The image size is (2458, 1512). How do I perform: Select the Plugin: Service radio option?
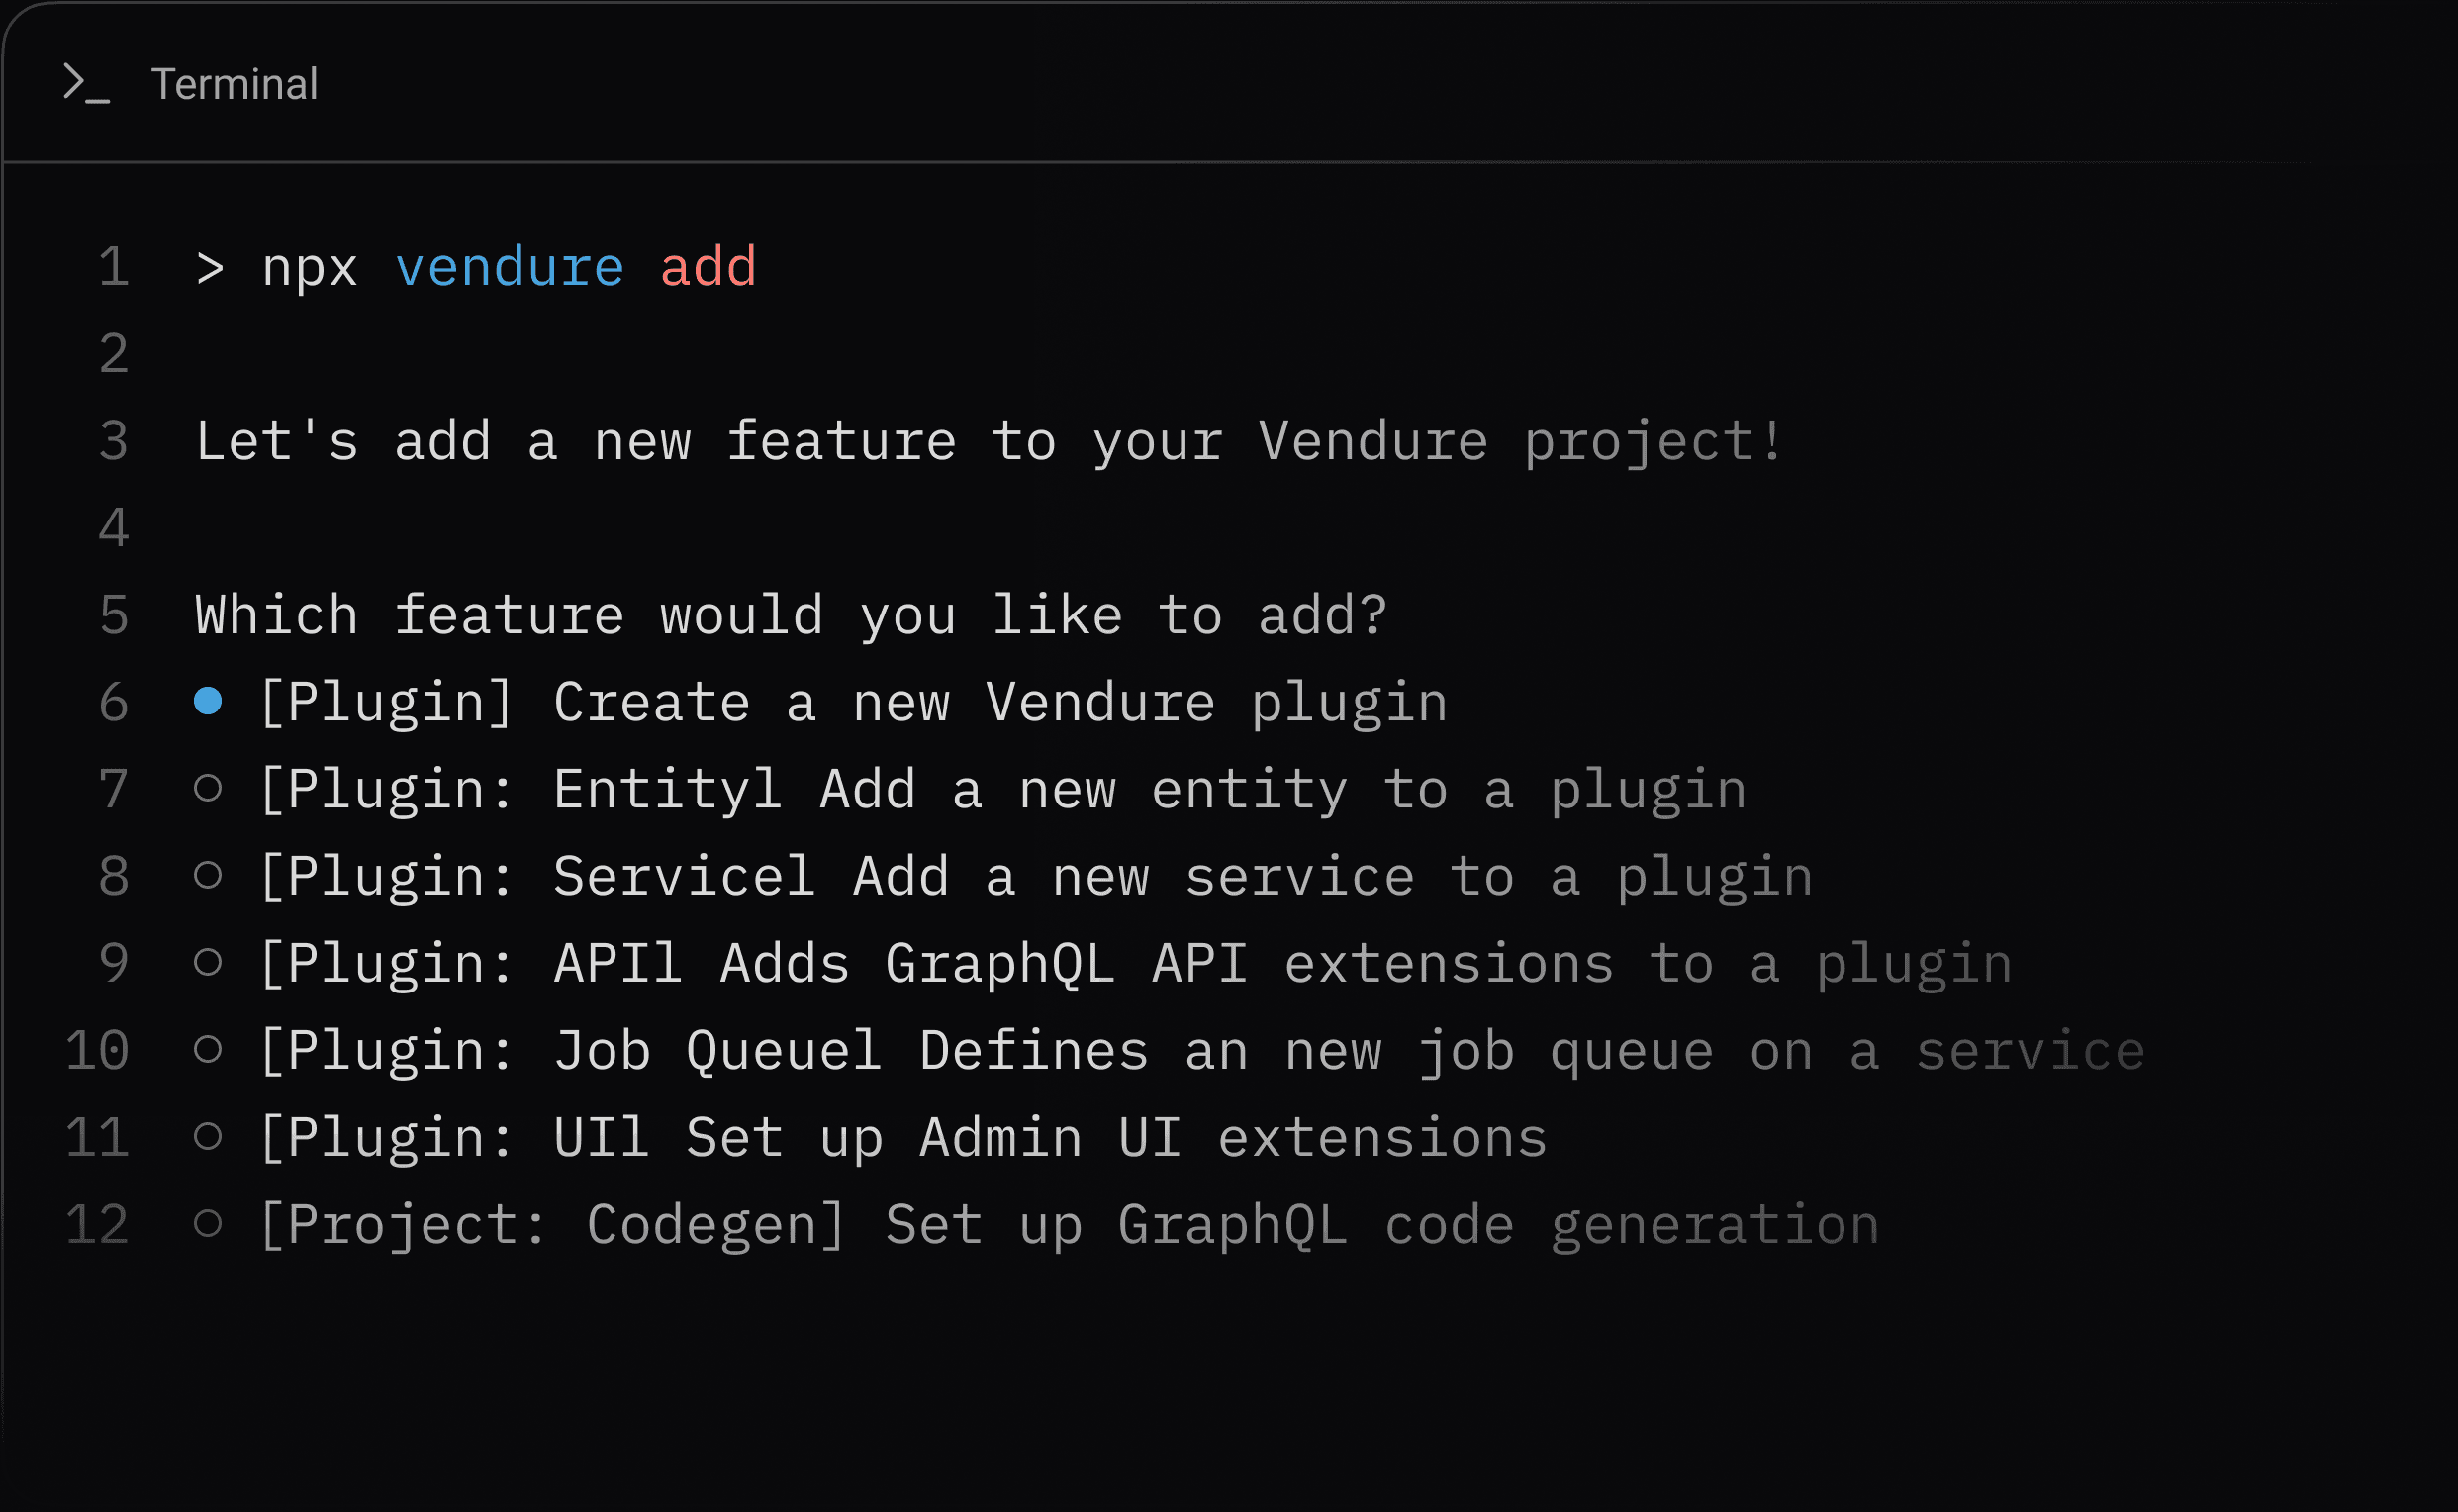tap(208, 875)
